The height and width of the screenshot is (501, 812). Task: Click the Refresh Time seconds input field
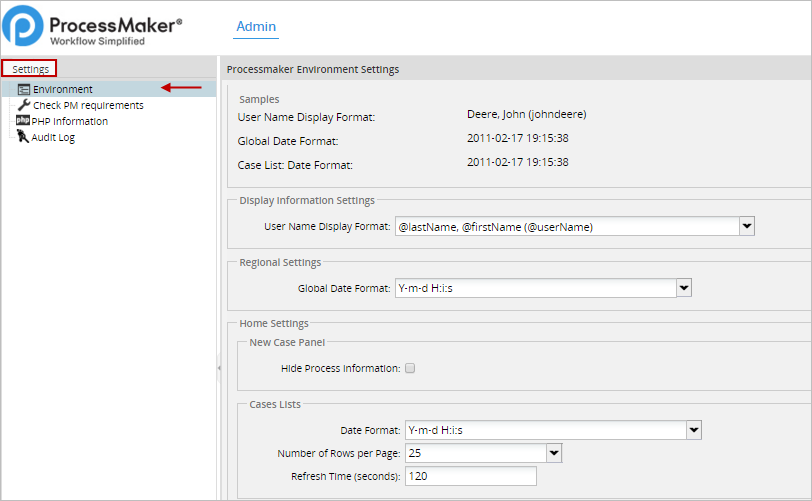click(470, 476)
